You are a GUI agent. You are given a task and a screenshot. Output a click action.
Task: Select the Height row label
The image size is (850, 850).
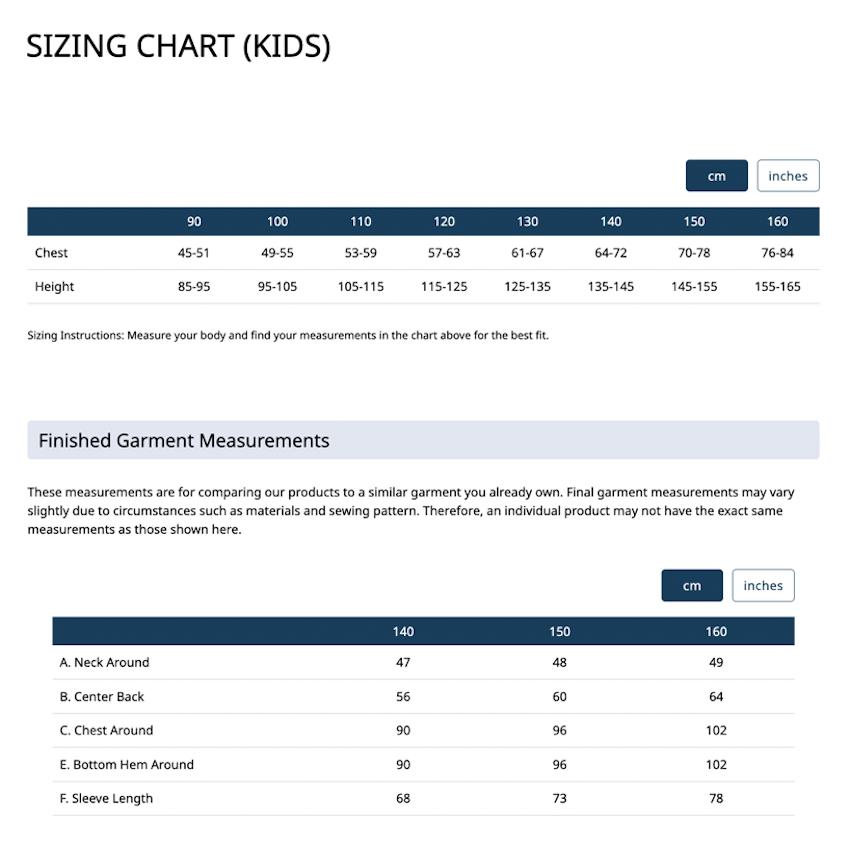point(54,287)
